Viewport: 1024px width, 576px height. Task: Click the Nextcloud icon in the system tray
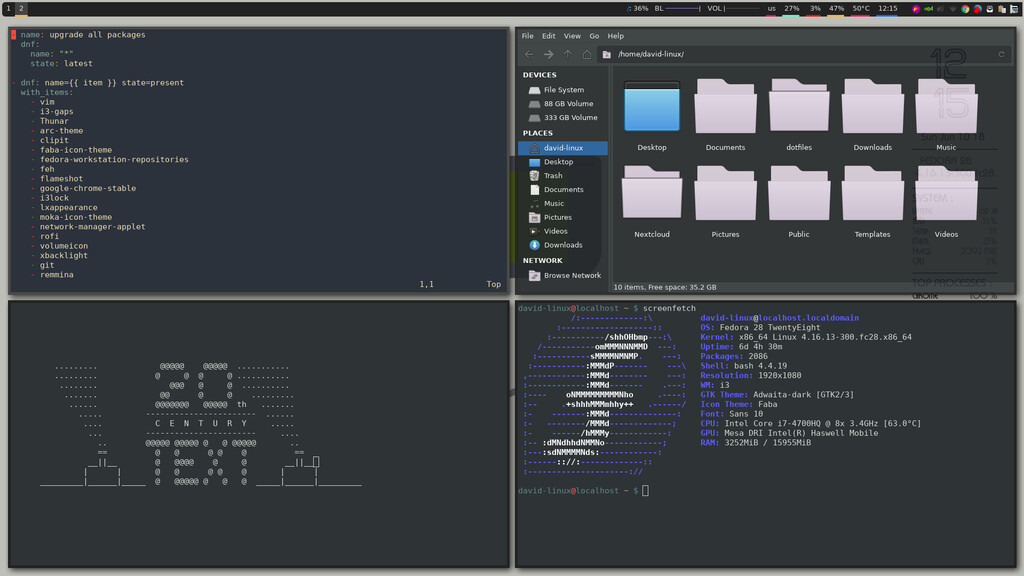point(977,8)
